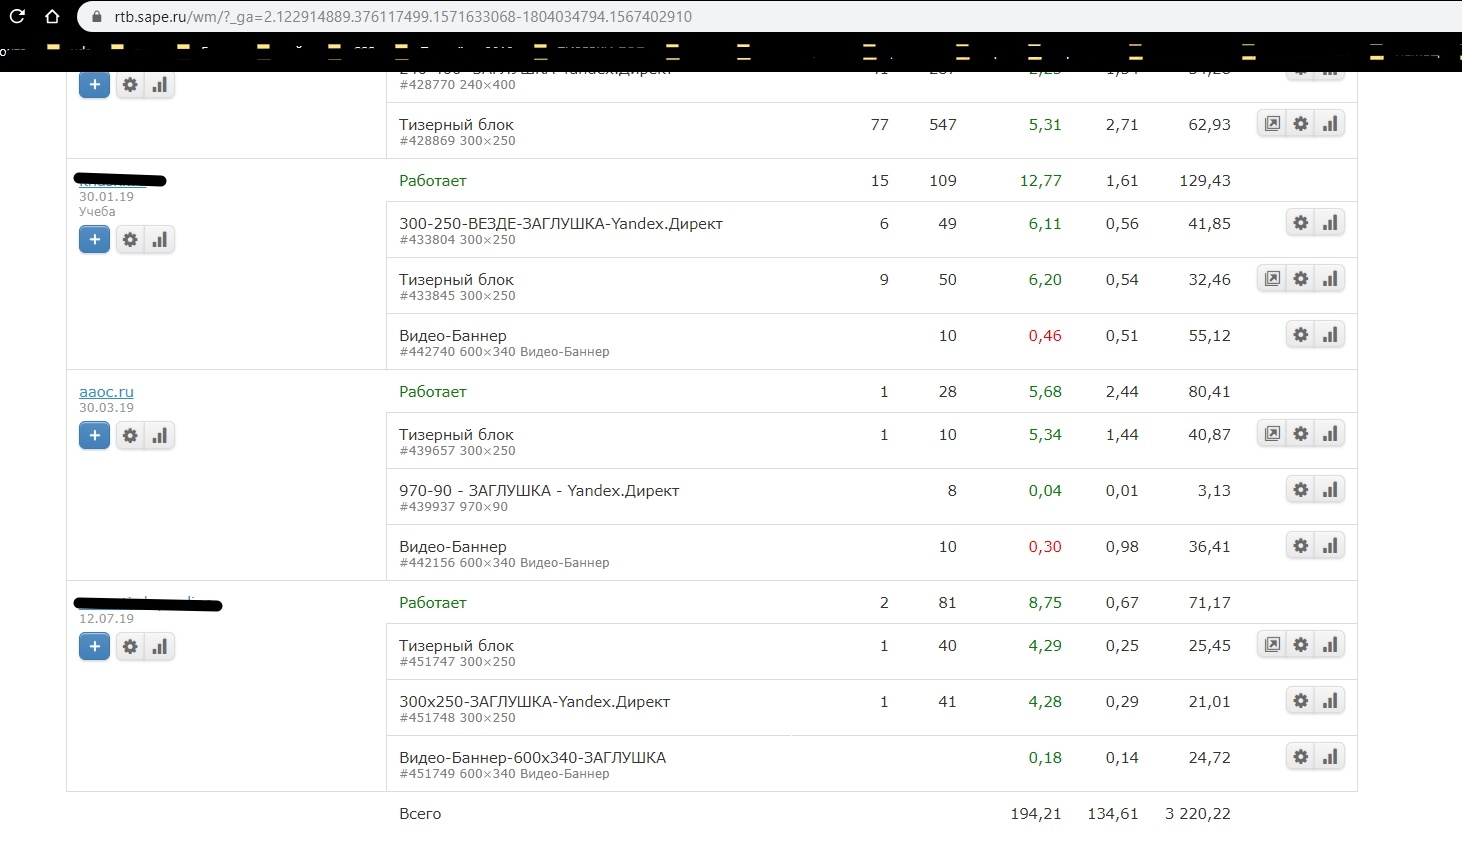Show statistics chart for block #433845
This screenshot has width=1462, height=845.
(1330, 279)
